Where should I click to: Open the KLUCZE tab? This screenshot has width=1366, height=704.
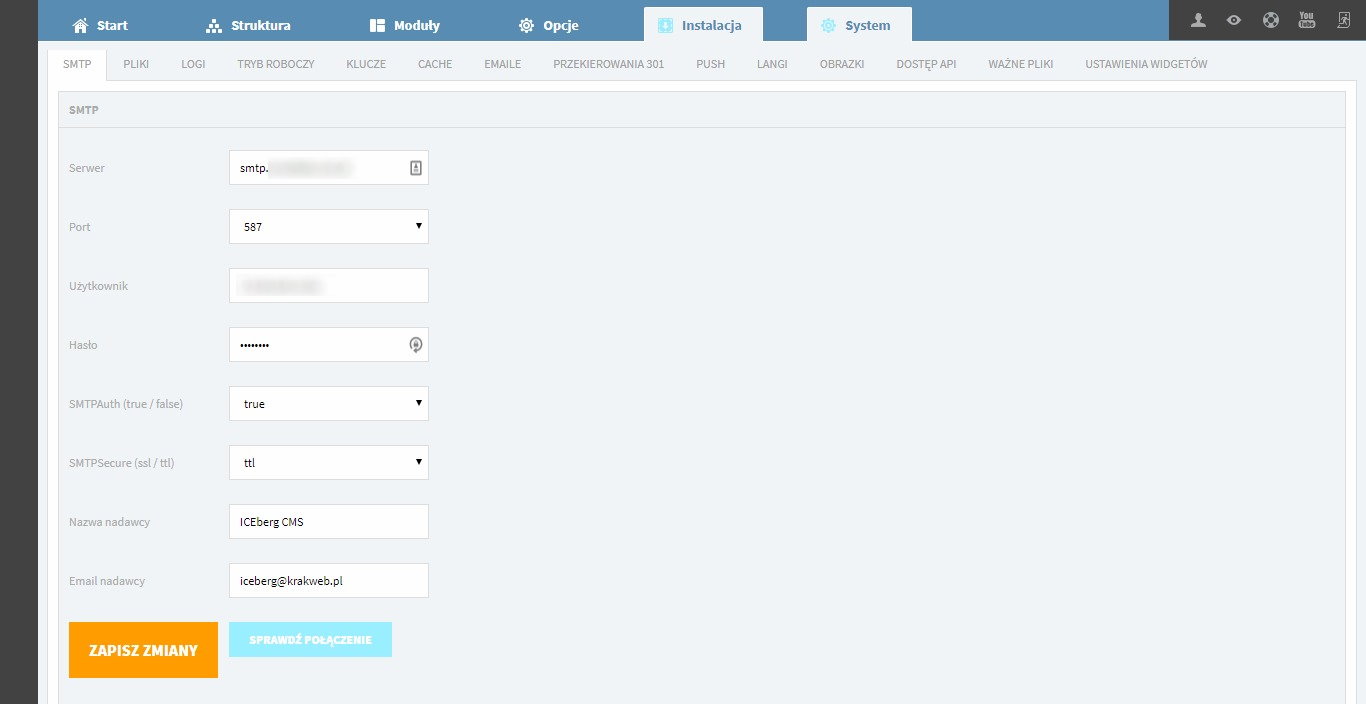pos(366,64)
